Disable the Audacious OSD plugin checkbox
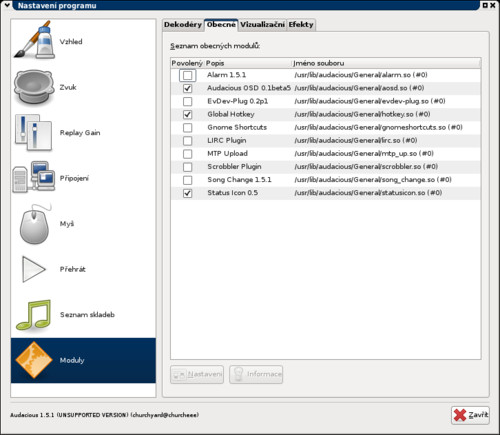The height and width of the screenshot is (435, 500). [x=187, y=88]
